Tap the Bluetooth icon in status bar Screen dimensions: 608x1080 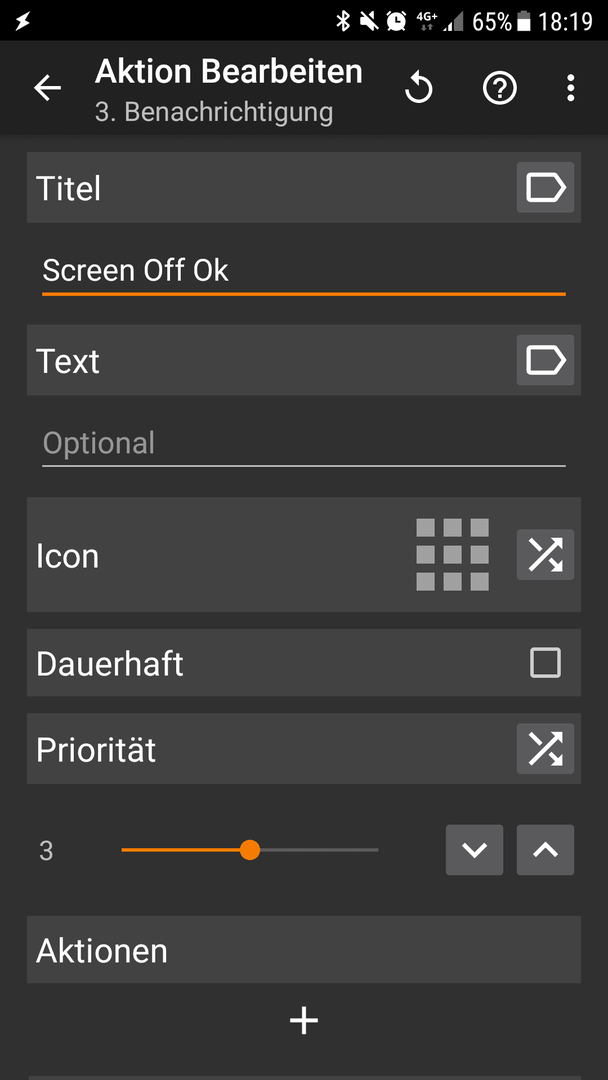342,21
